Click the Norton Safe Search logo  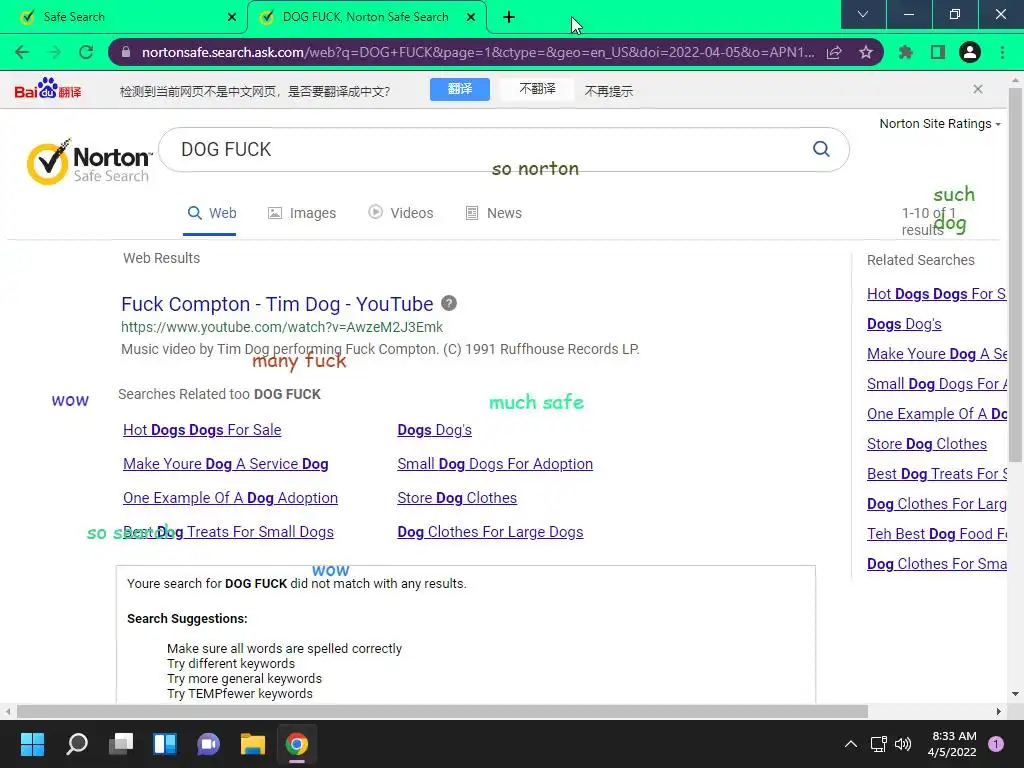click(x=88, y=161)
